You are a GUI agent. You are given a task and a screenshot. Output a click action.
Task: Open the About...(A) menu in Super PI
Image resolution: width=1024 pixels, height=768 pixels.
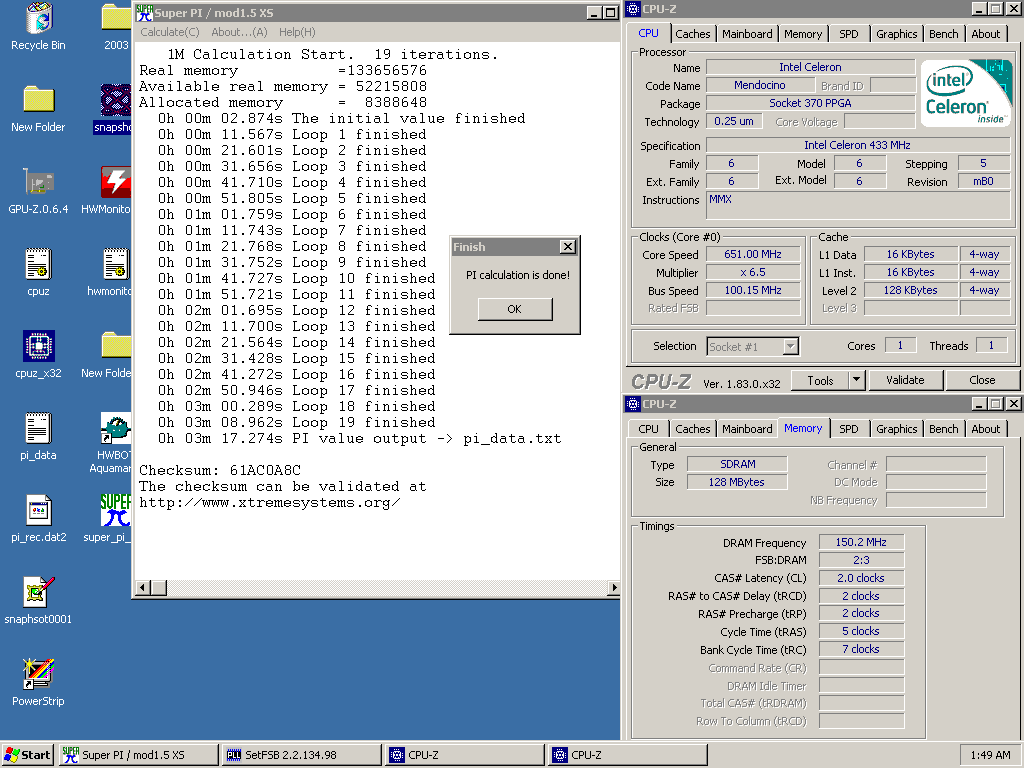[x=239, y=32]
